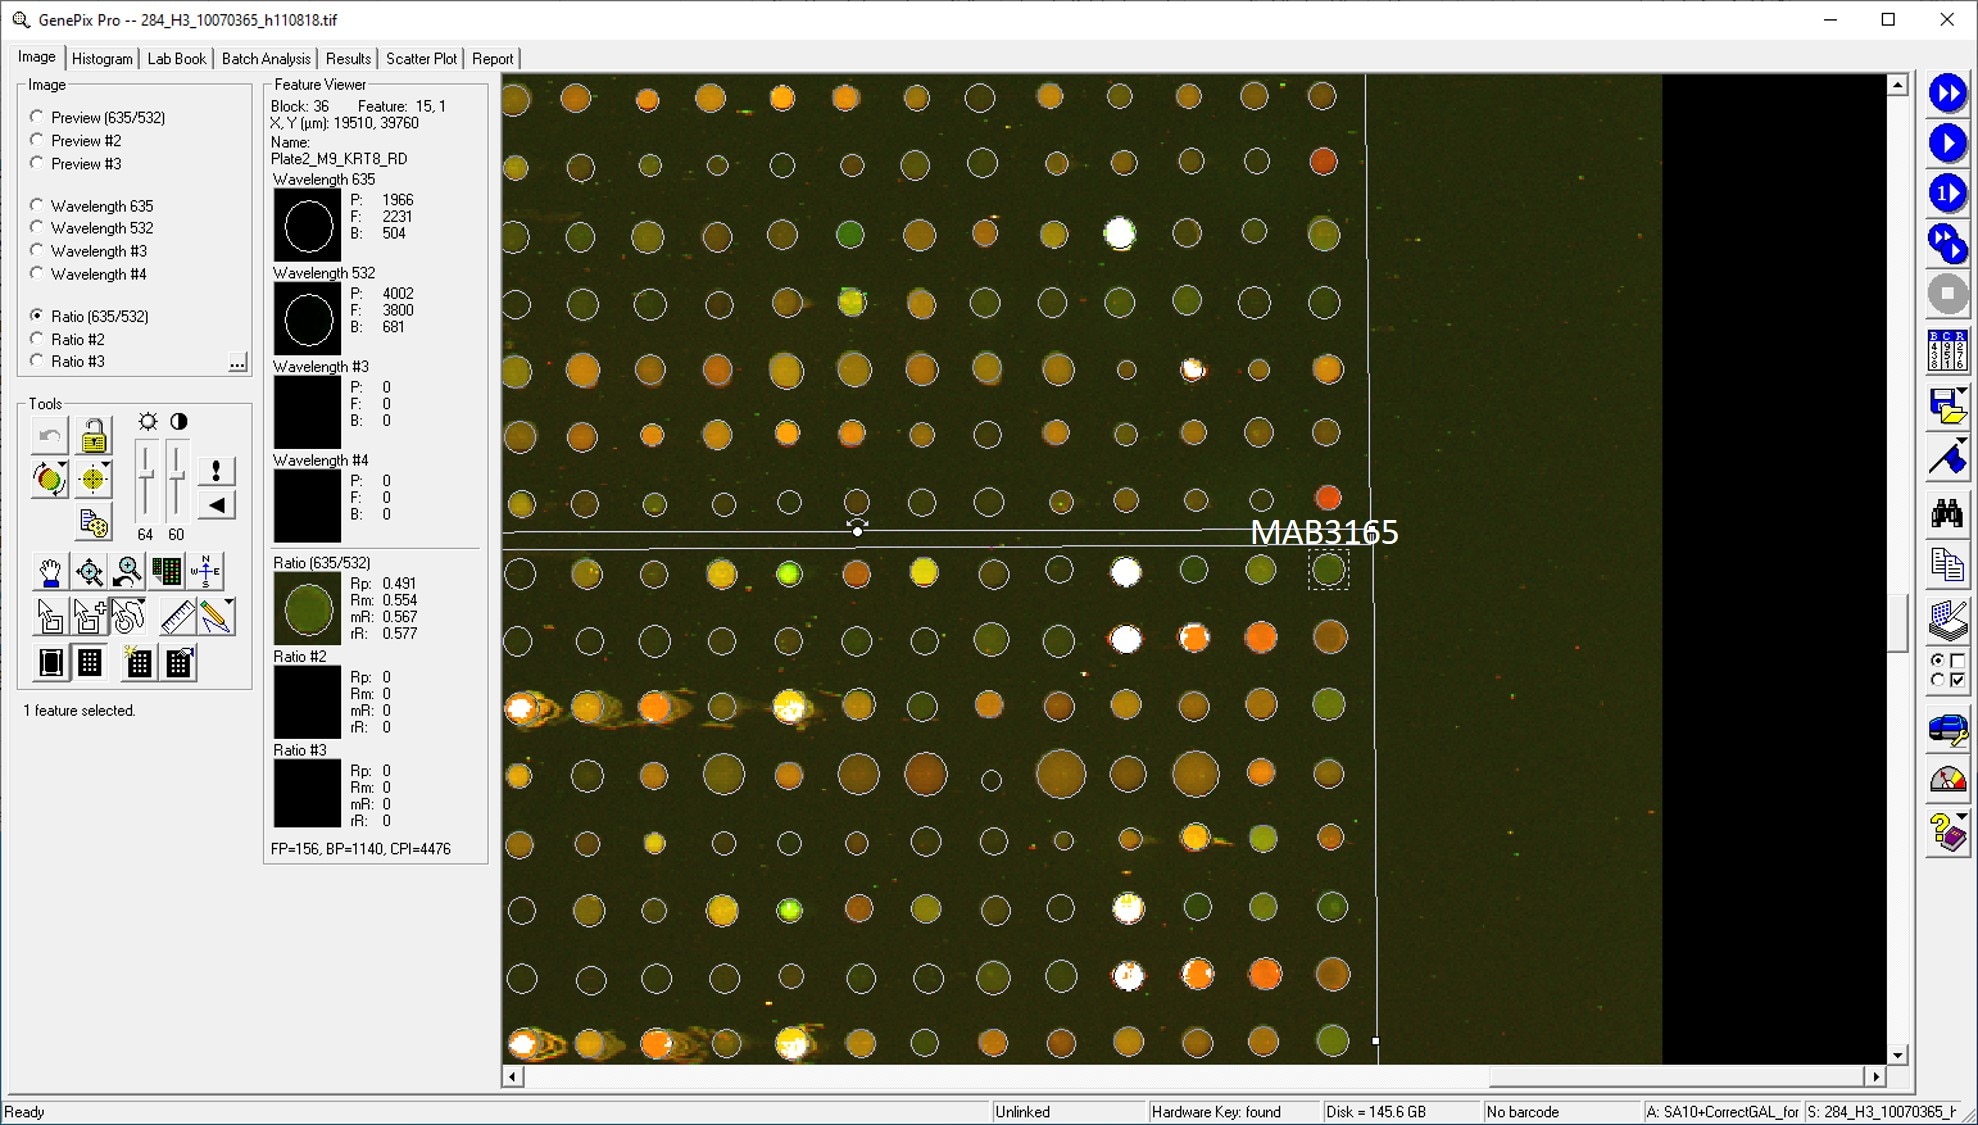Open the Batch Analysis tab
The image size is (1978, 1125).
click(x=265, y=58)
